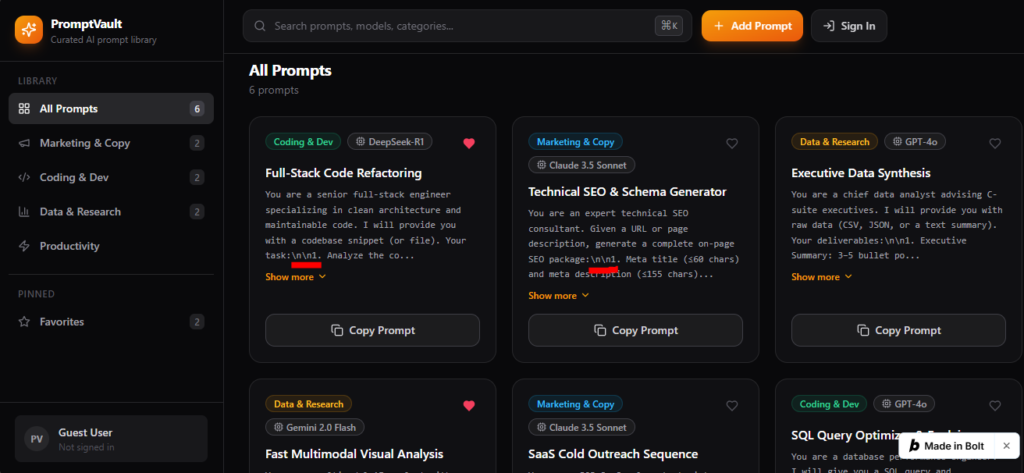Viewport: 1024px width, 473px height.
Task: Click the ⌘K shortcut badge in search bar
Action: coord(669,26)
